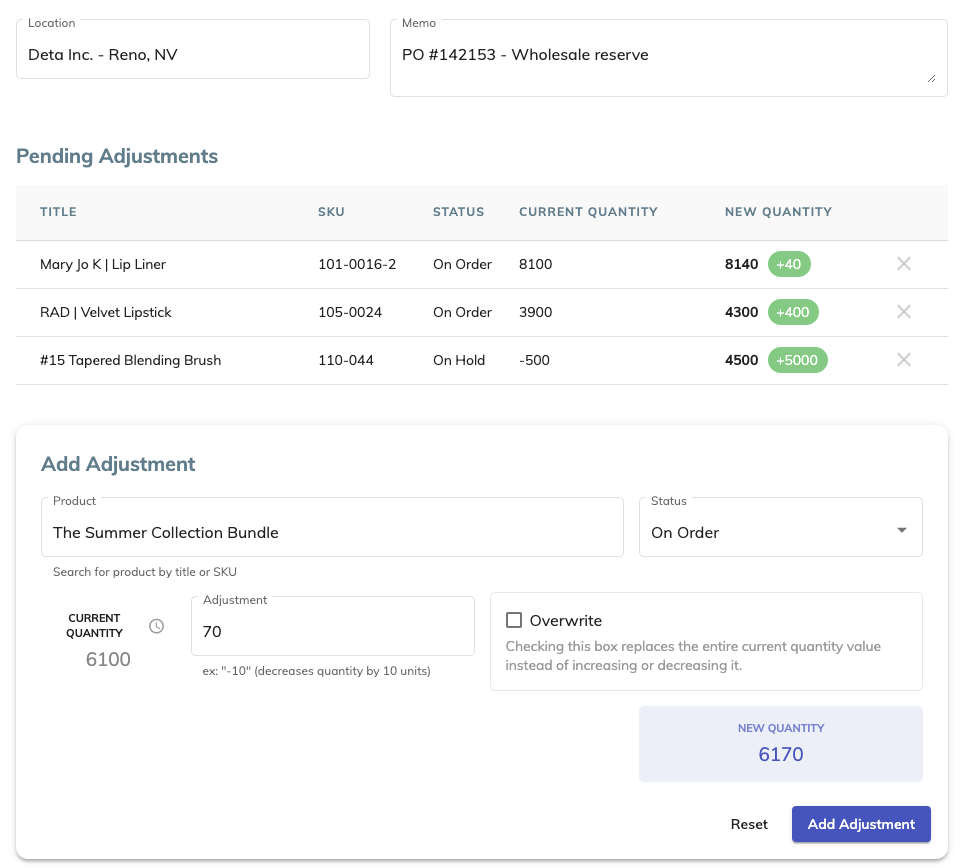Click the Add Adjustment button
Screen dimensions: 970x868
tap(861, 824)
